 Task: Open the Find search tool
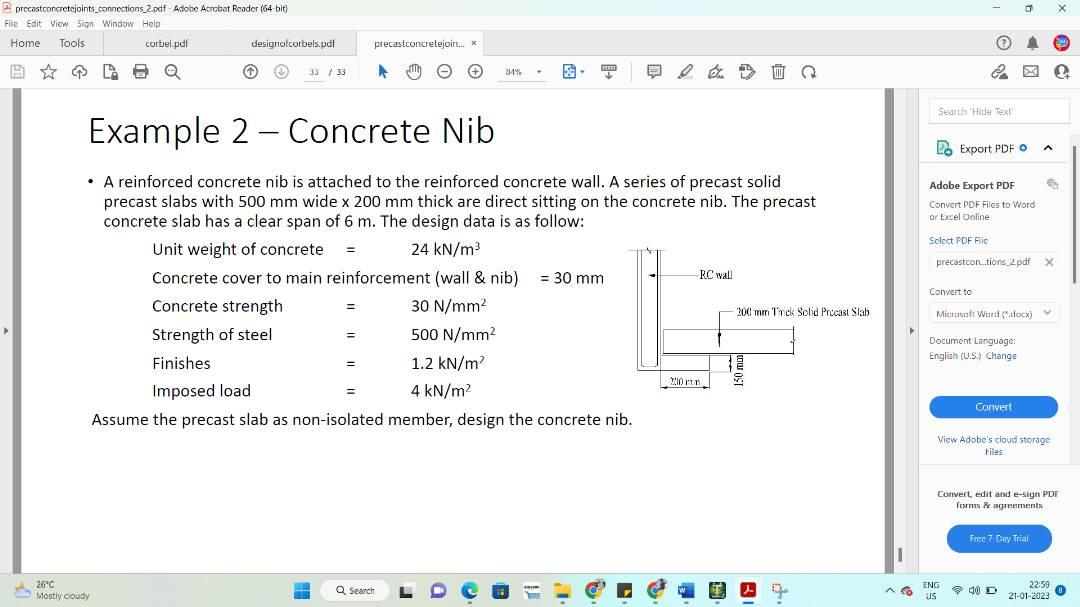tap(171, 71)
